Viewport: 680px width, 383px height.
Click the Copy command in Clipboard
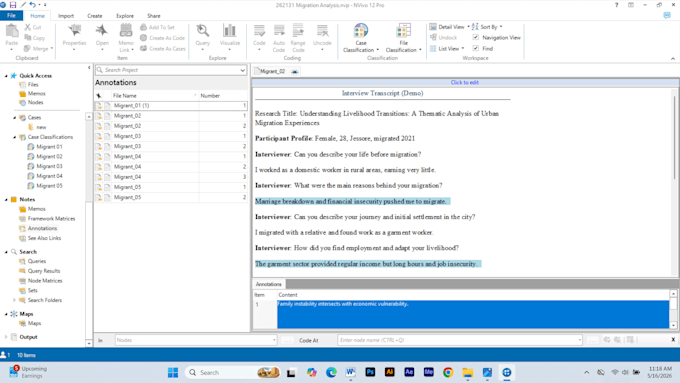(x=35, y=38)
